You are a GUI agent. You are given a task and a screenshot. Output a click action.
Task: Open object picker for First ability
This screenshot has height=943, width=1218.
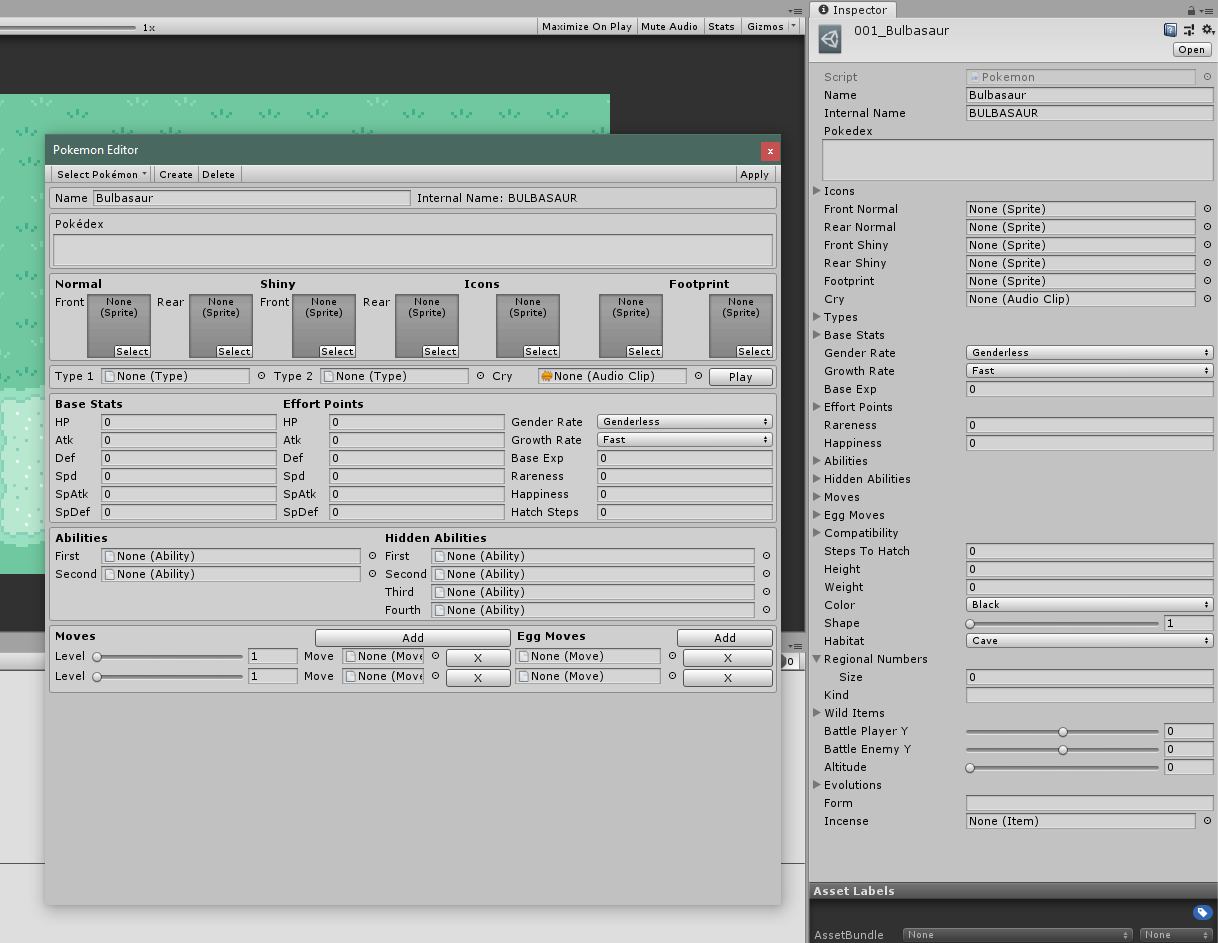click(x=372, y=556)
